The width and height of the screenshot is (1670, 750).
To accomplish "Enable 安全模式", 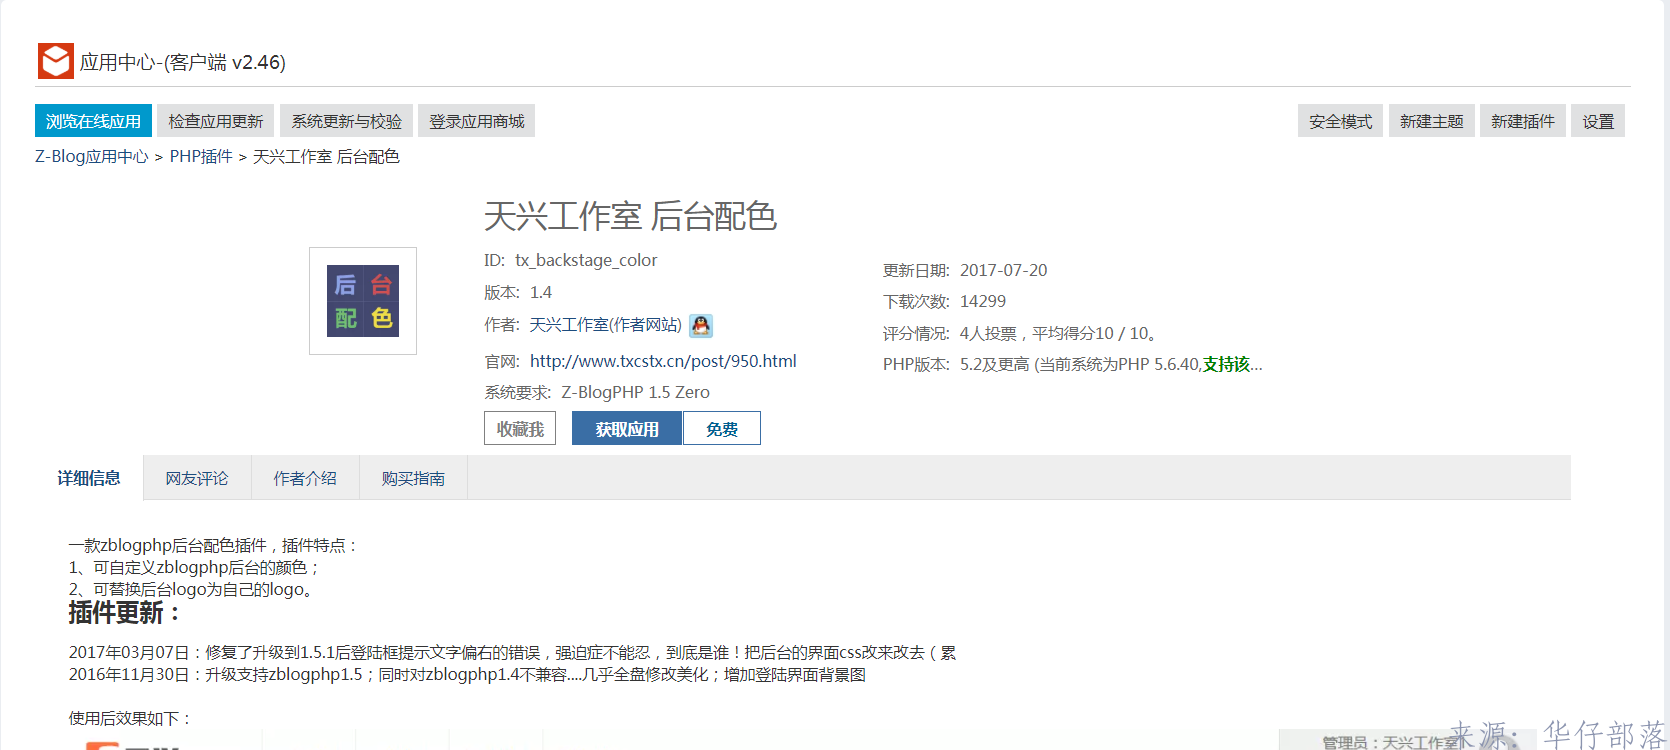I will click(x=1341, y=121).
